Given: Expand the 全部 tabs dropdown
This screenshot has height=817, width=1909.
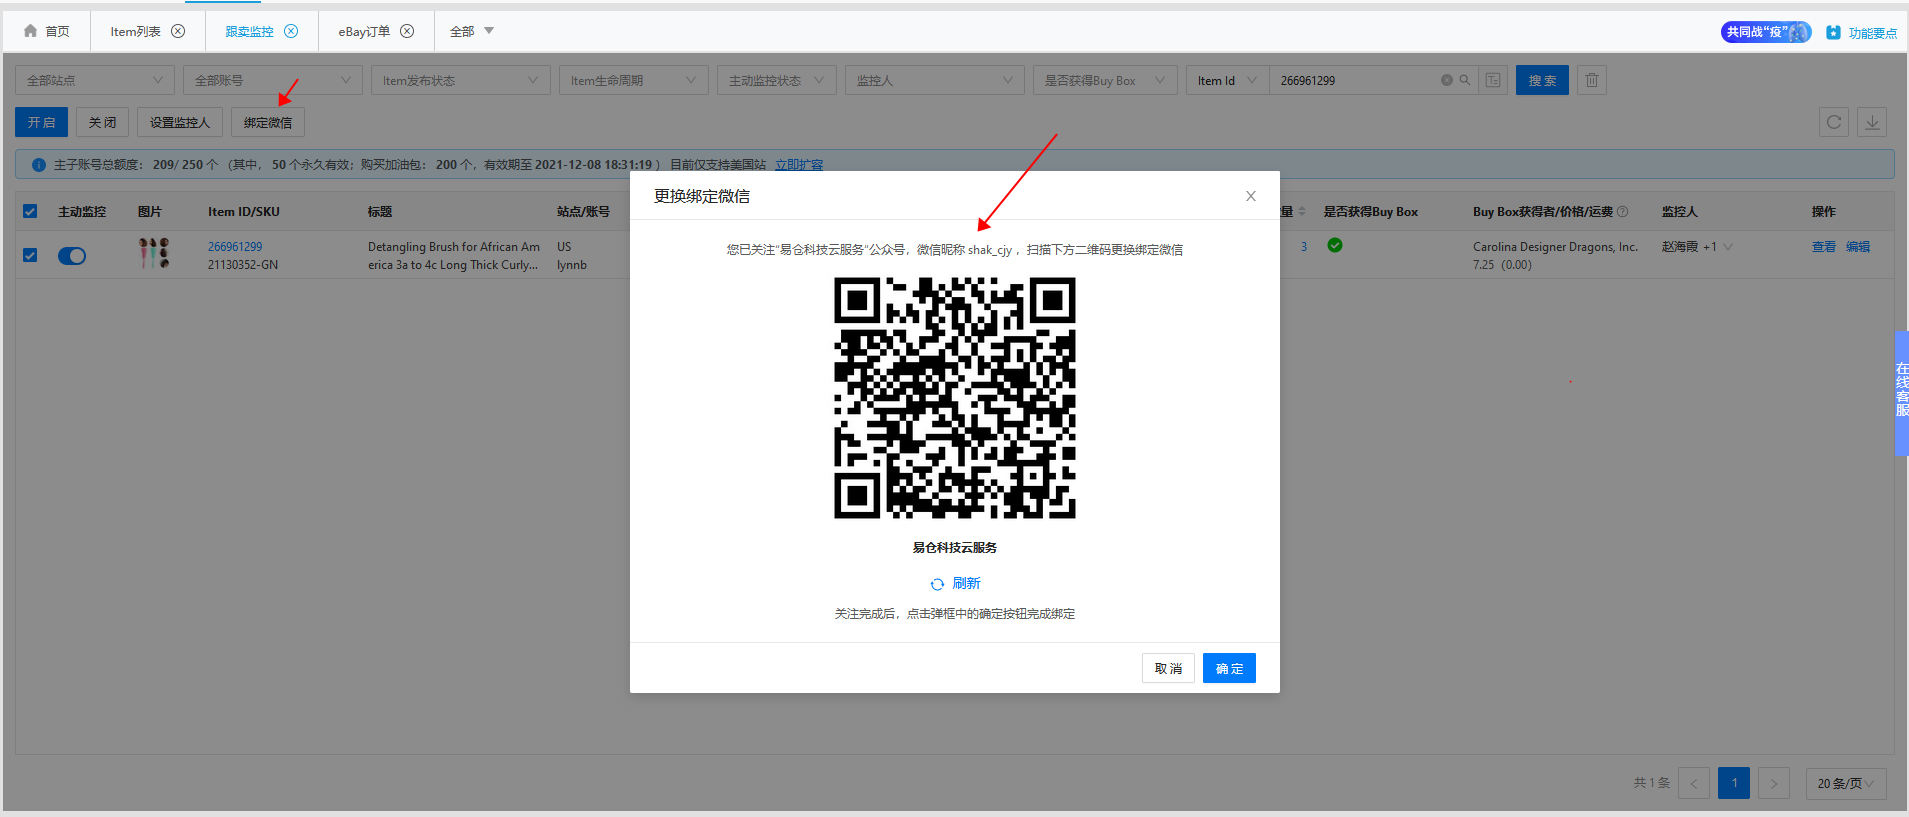Looking at the screenshot, I should click(x=472, y=31).
